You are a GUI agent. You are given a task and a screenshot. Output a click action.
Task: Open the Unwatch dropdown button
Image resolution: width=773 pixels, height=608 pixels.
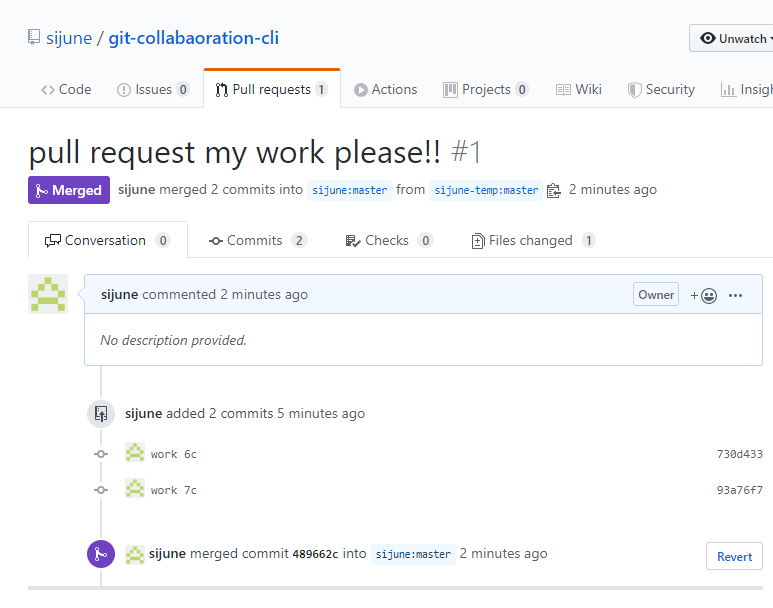[x=732, y=38]
